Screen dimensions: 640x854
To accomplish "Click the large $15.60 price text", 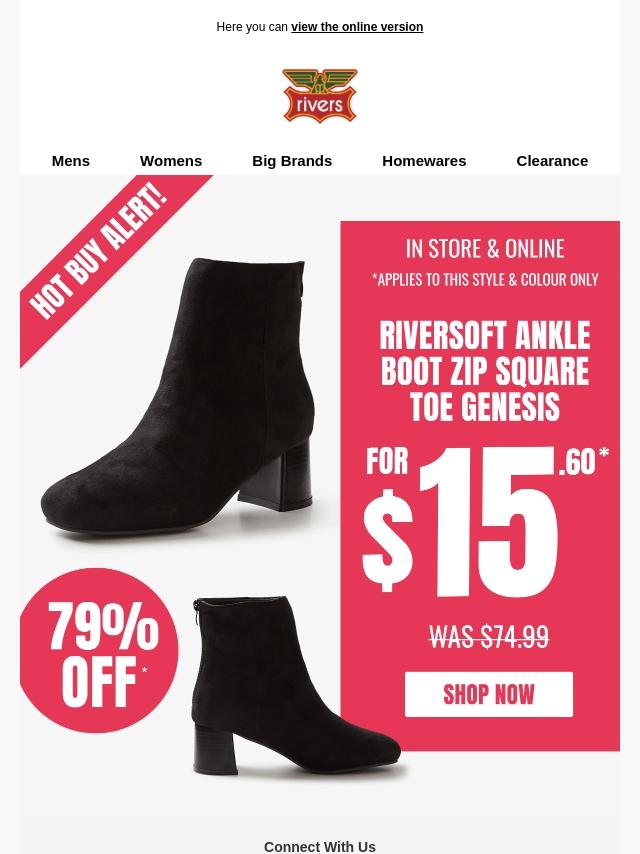I will tap(485, 521).
